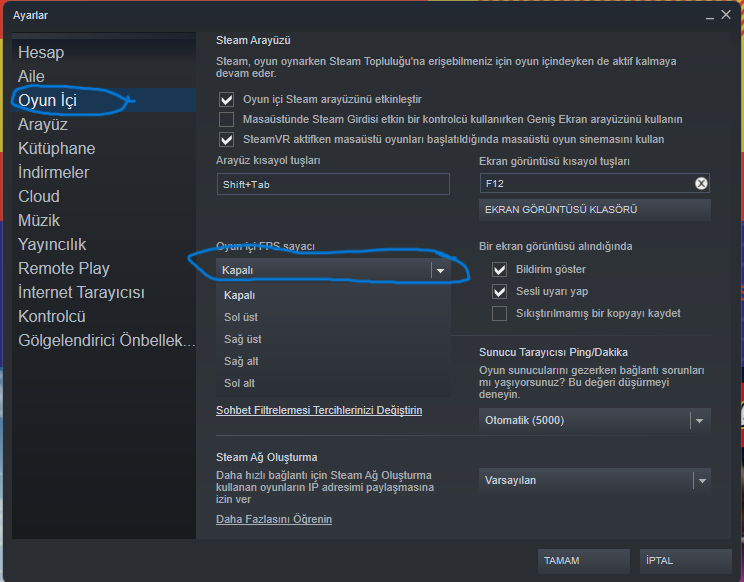
Task: Open the Kütüphane settings category
Action: 104,148
